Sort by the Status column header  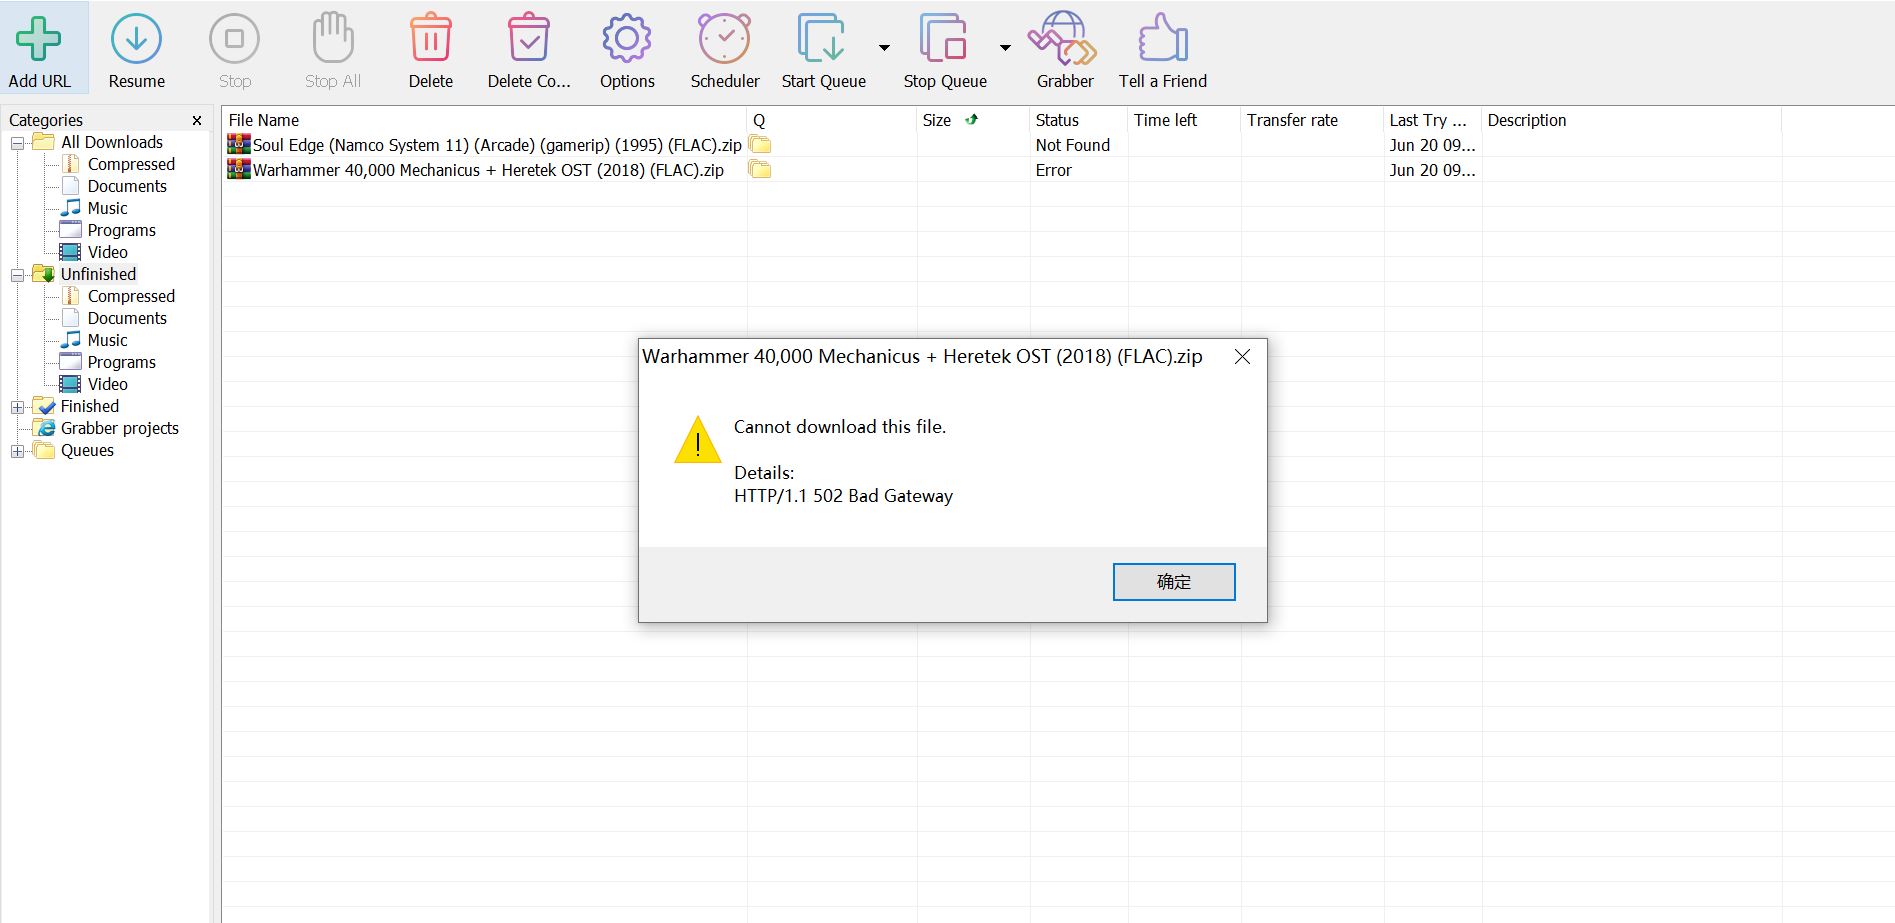pyautogui.click(x=1057, y=120)
